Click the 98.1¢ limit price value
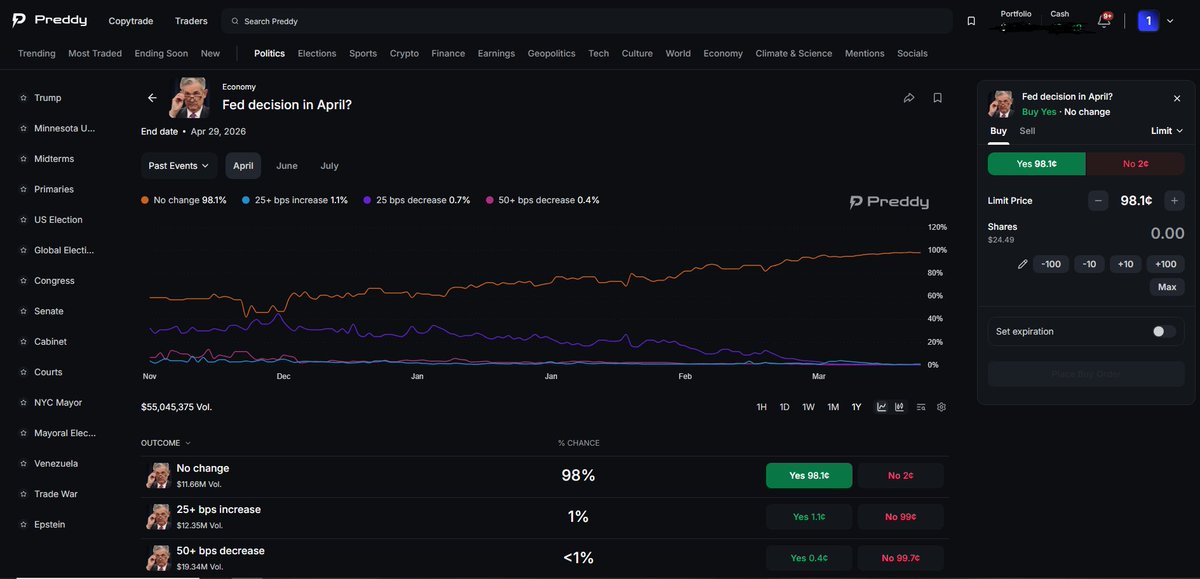This screenshot has height=579, width=1200. [1136, 200]
